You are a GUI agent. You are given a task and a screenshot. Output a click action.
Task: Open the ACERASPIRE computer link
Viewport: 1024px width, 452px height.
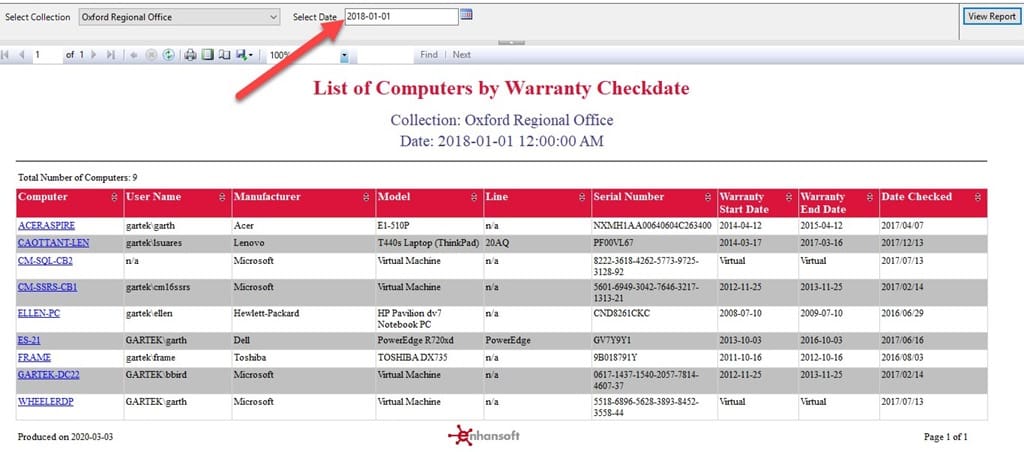[46, 225]
